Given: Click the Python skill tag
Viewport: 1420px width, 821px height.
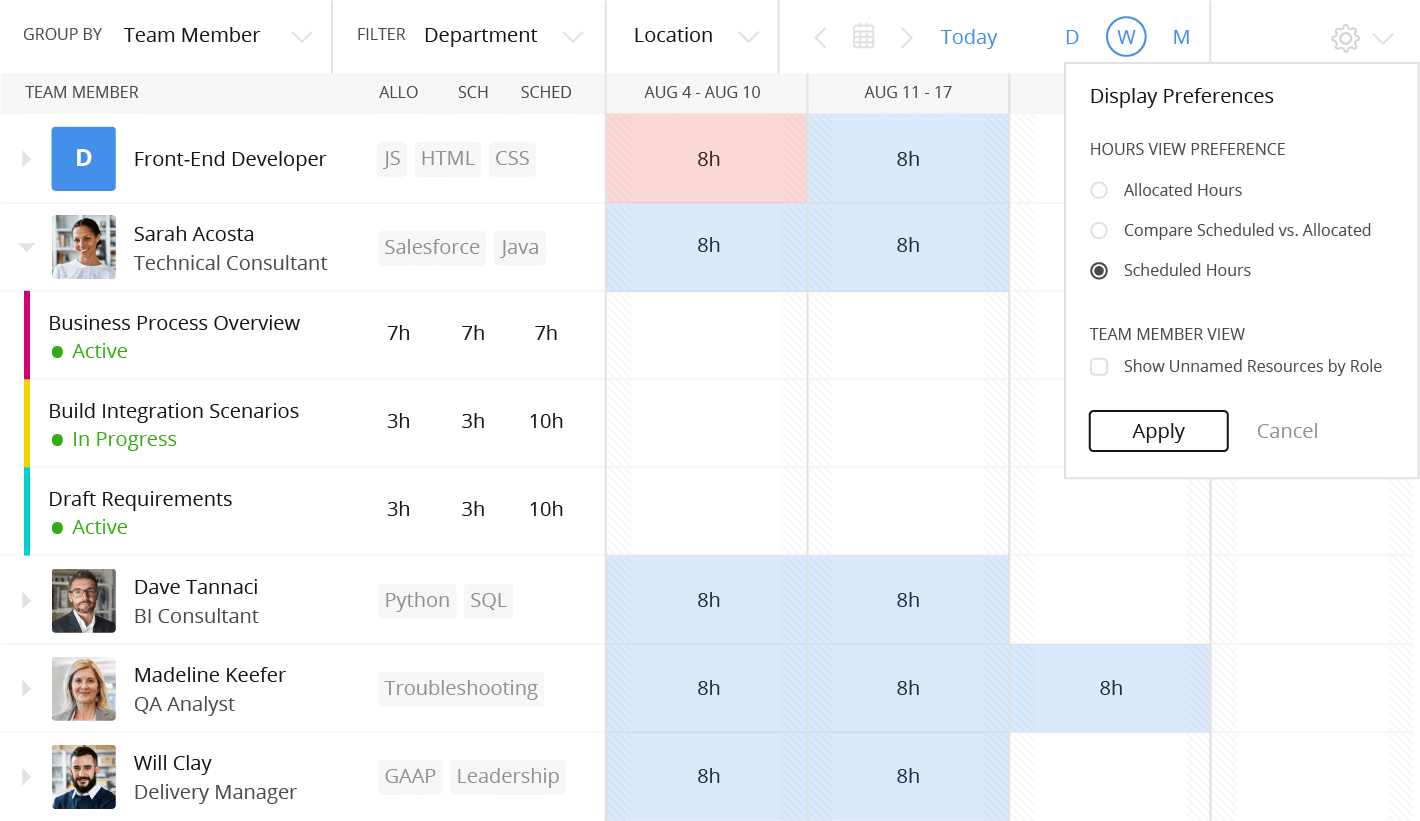Looking at the screenshot, I should pyautogui.click(x=417, y=600).
